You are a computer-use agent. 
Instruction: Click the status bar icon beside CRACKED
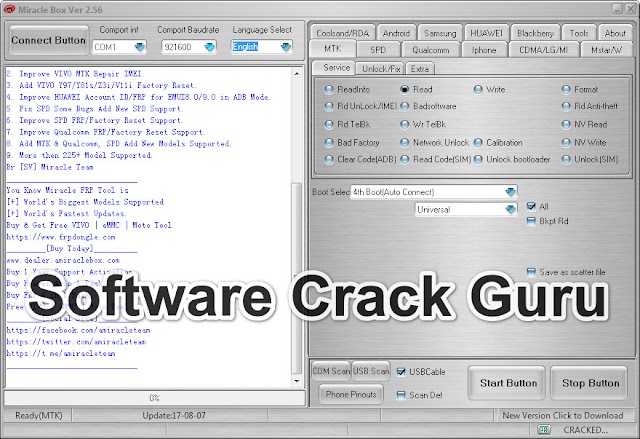point(543,429)
